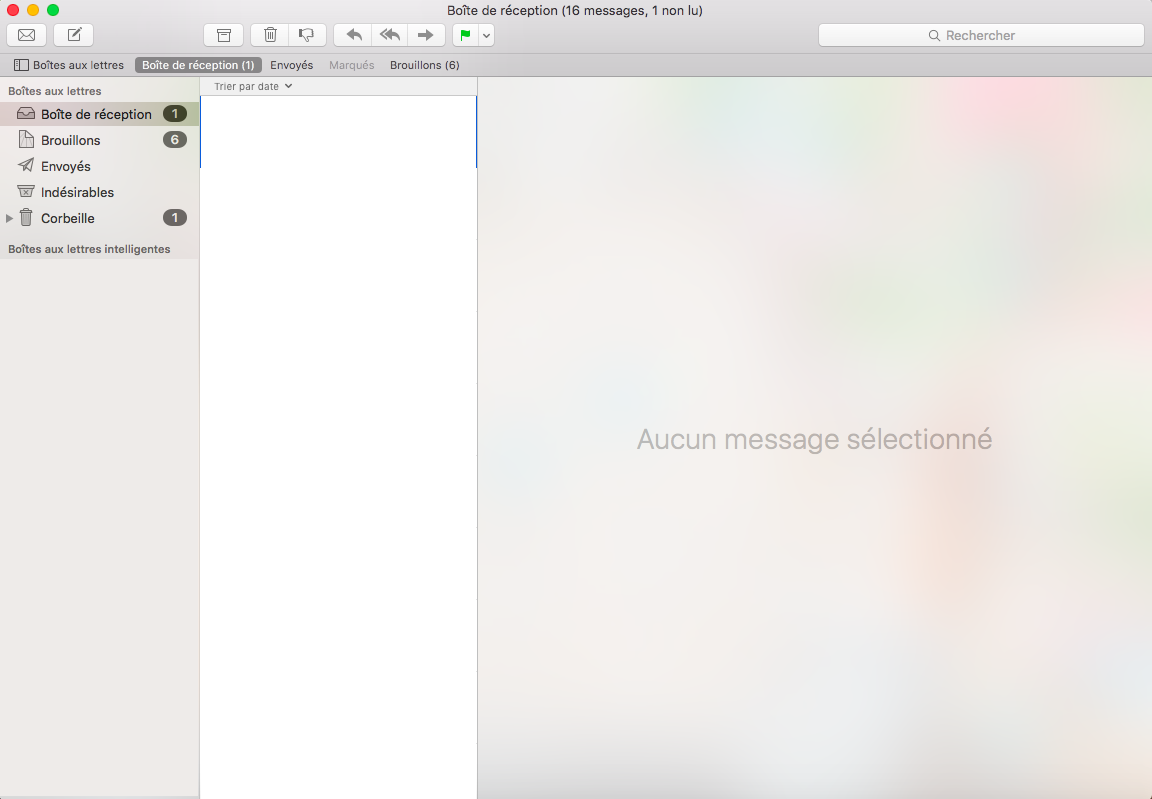
Task: Click the Reply arrow icon
Action: pos(353,35)
